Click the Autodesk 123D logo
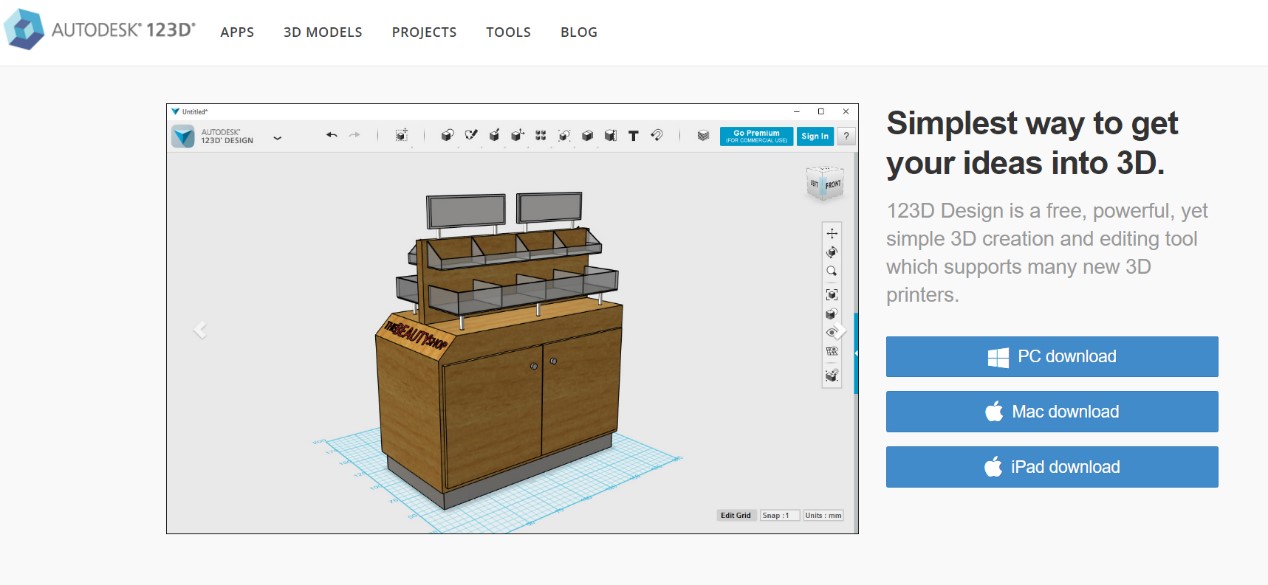Viewport: 1268px width, 585px height. tap(100, 30)
